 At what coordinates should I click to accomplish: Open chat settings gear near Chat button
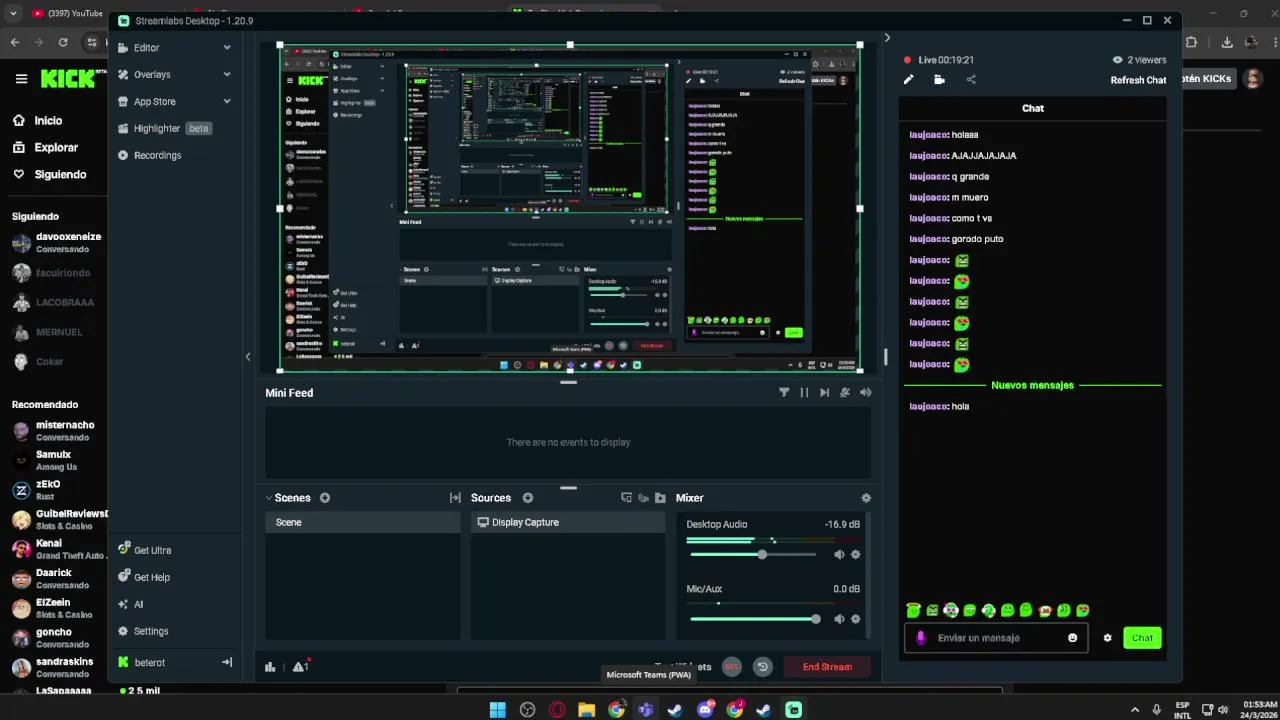(x=1107, y=638)
